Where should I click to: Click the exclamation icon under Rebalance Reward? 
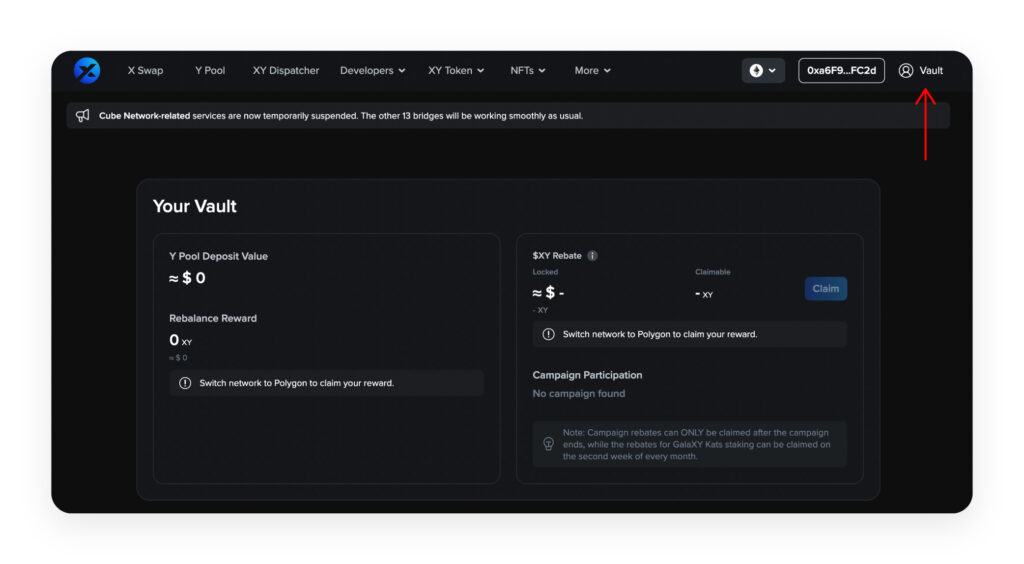point(185,383)
